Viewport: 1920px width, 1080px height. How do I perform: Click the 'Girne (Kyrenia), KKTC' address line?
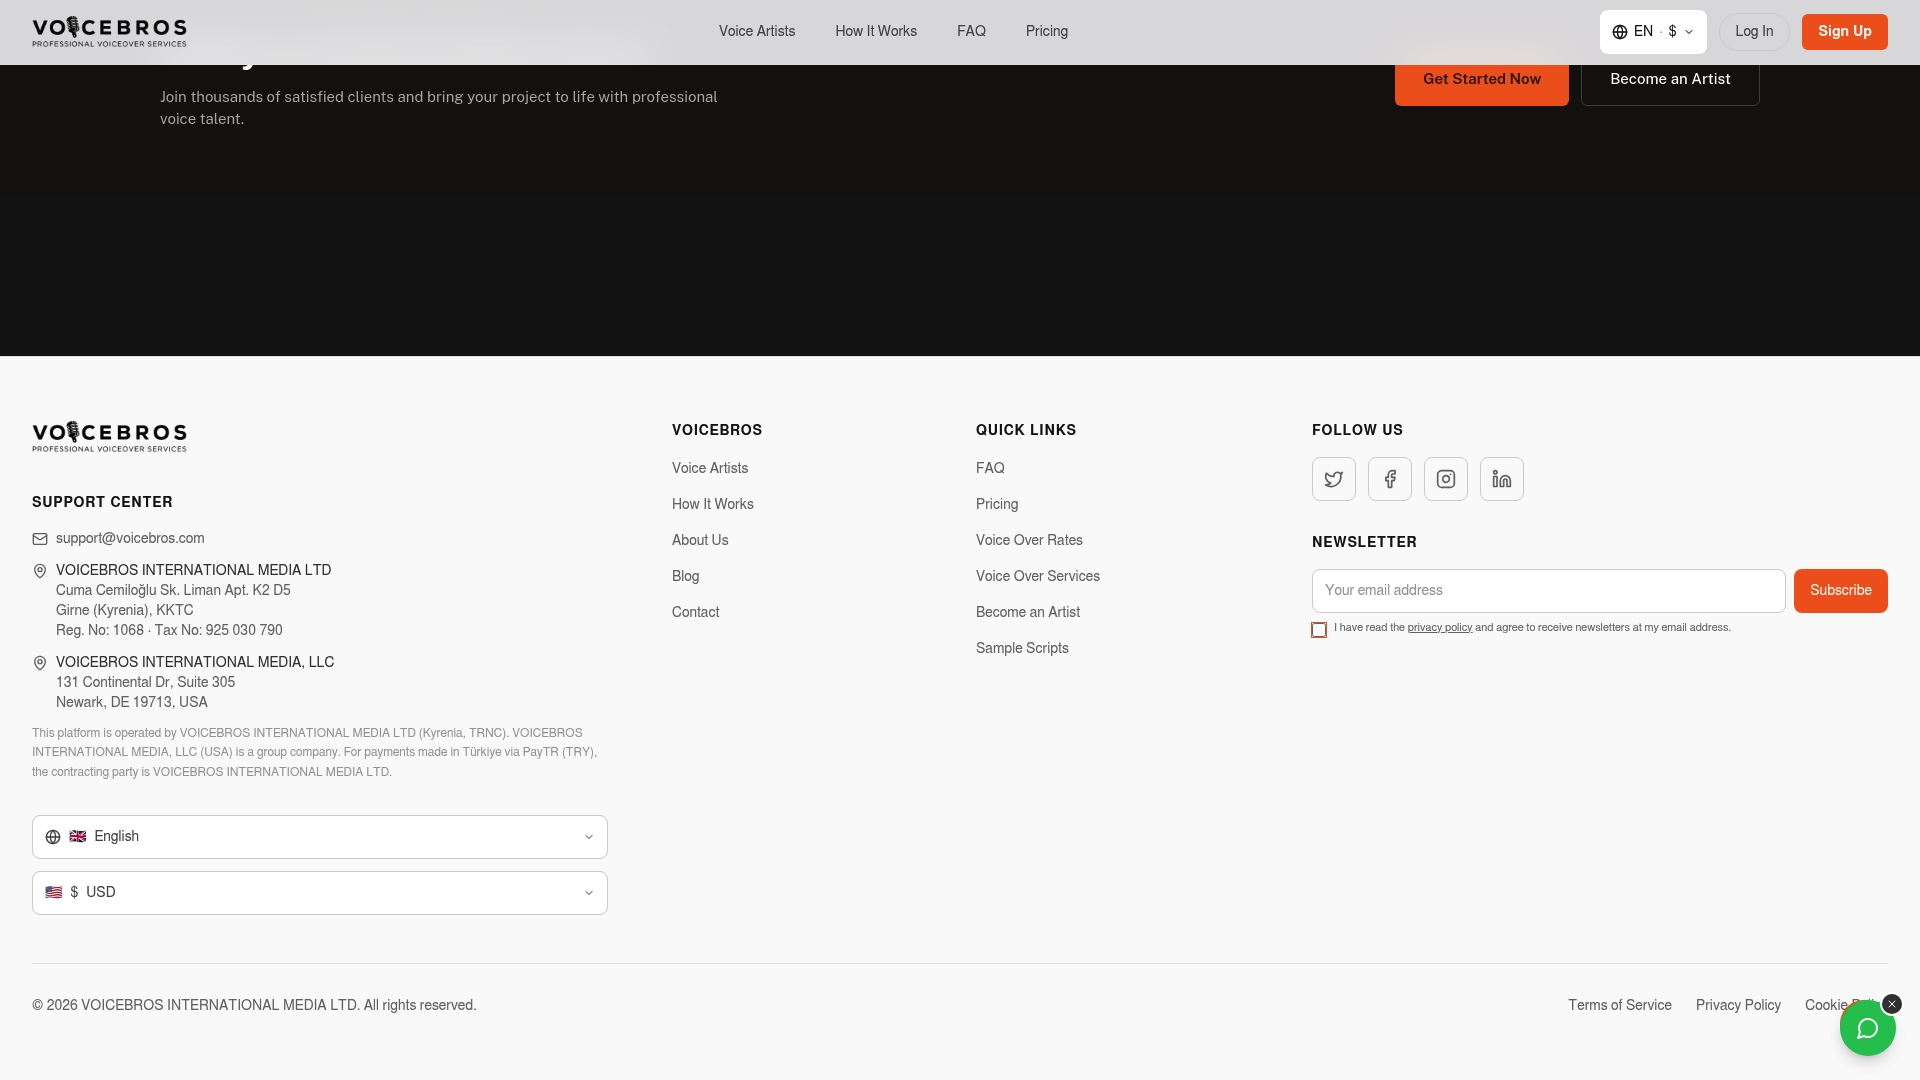click(125, 610)
